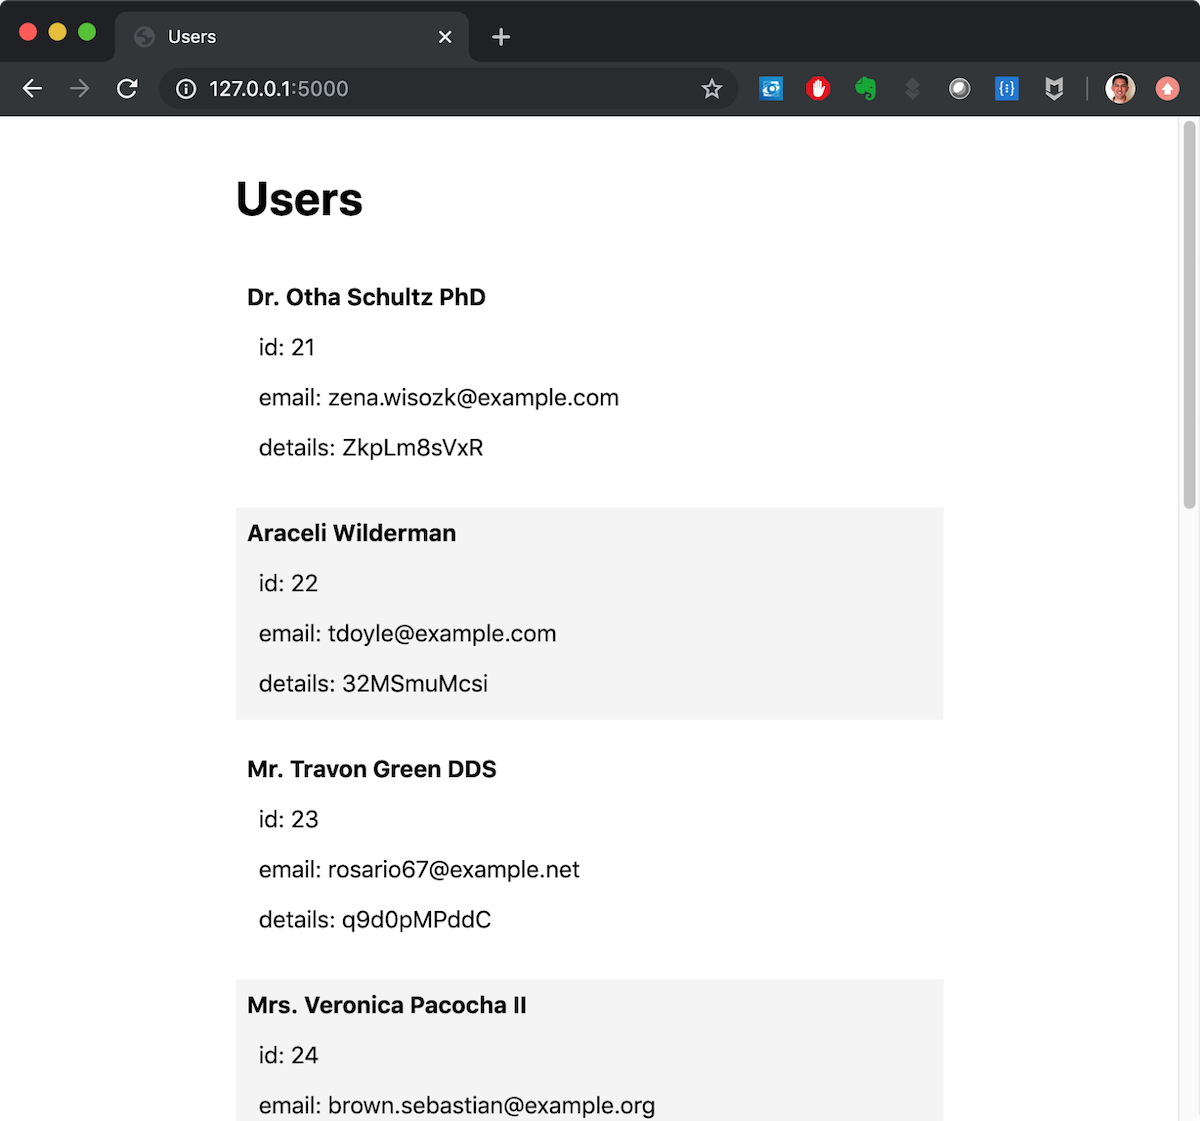The image size is (1200, 1121).
Task: Click the green macOS fullscreen button
Action: click(87, 32)
